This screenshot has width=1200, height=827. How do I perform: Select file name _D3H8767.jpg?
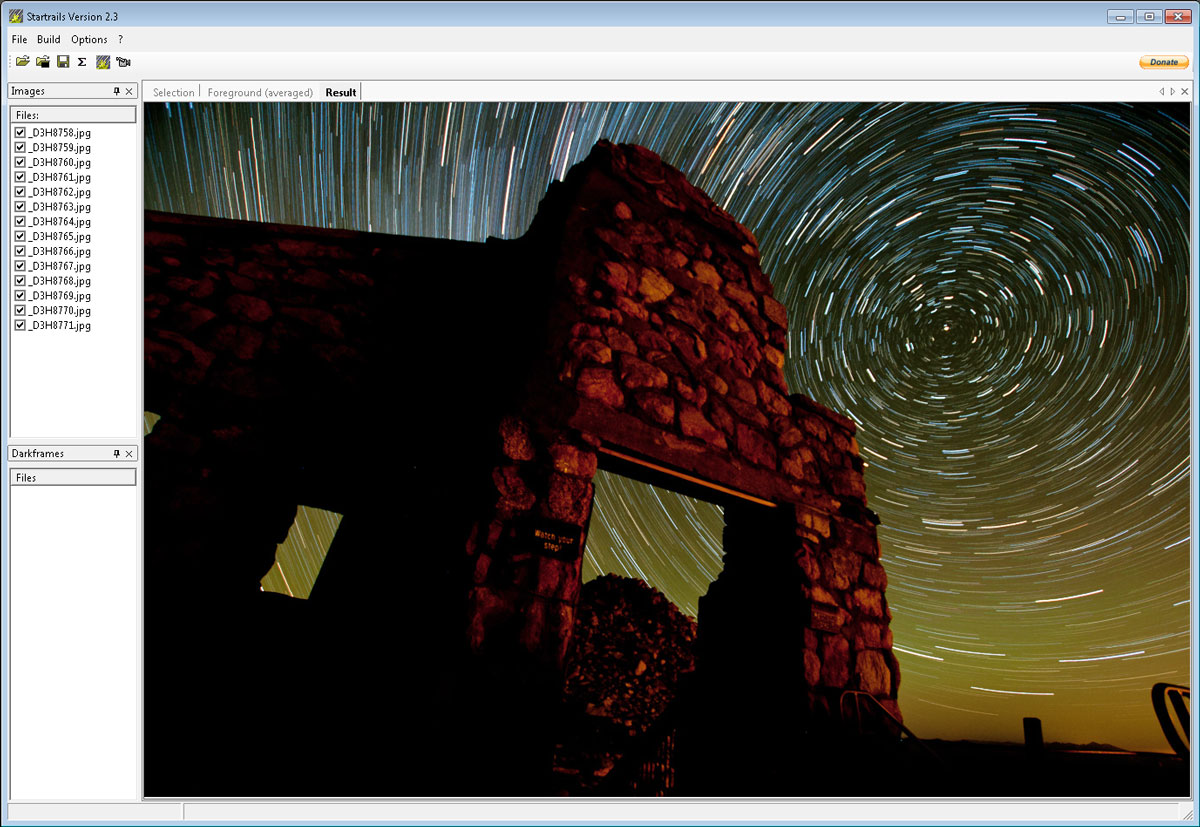(60, 266)
